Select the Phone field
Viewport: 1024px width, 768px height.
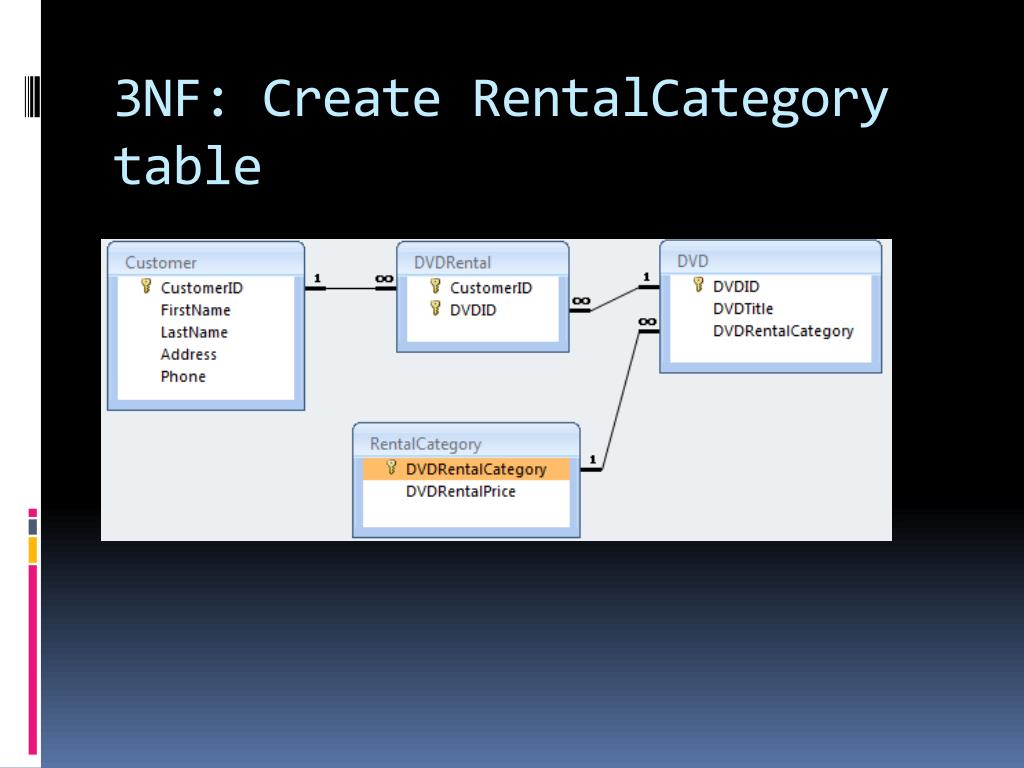183,377
